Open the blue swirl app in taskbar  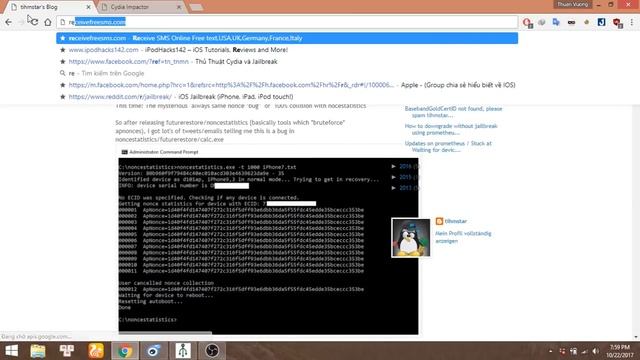[154, 351]
